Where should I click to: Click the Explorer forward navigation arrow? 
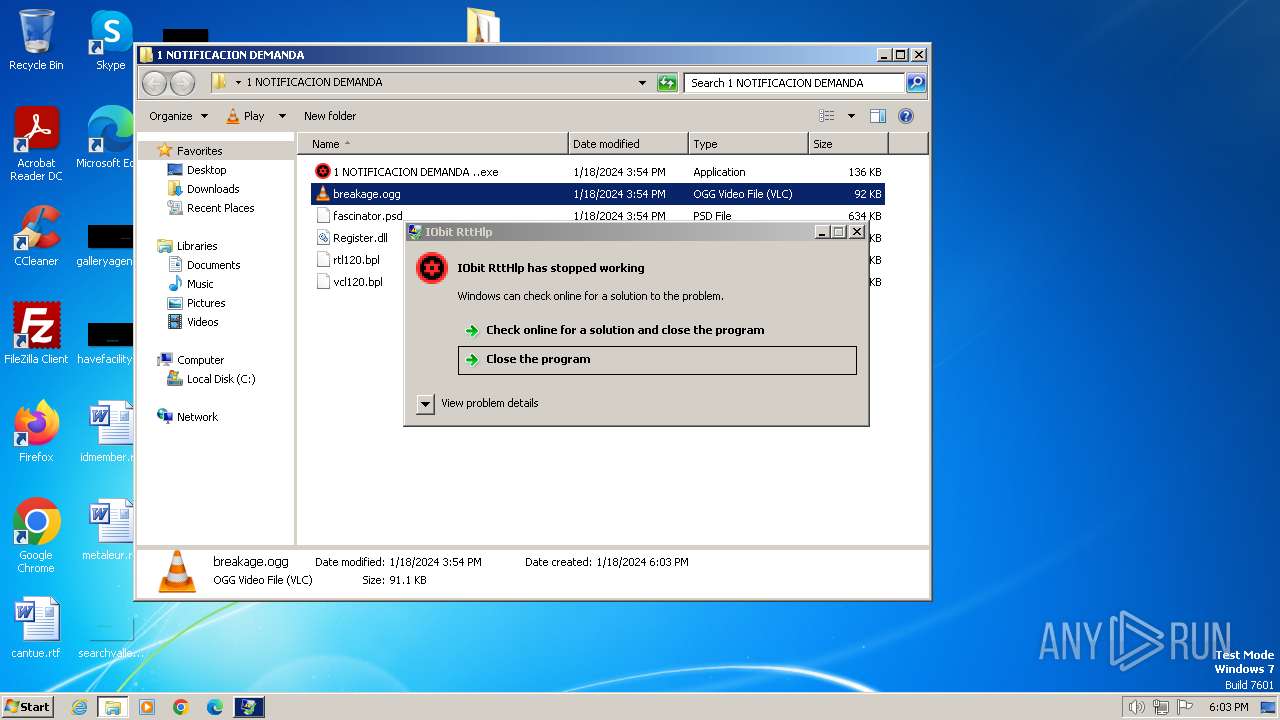coord(182,83)
